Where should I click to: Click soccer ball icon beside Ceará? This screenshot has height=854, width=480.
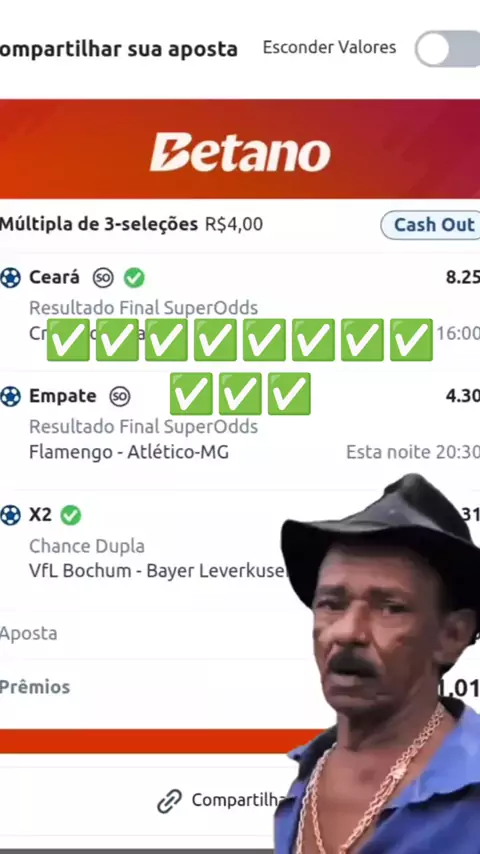(10, 278)
